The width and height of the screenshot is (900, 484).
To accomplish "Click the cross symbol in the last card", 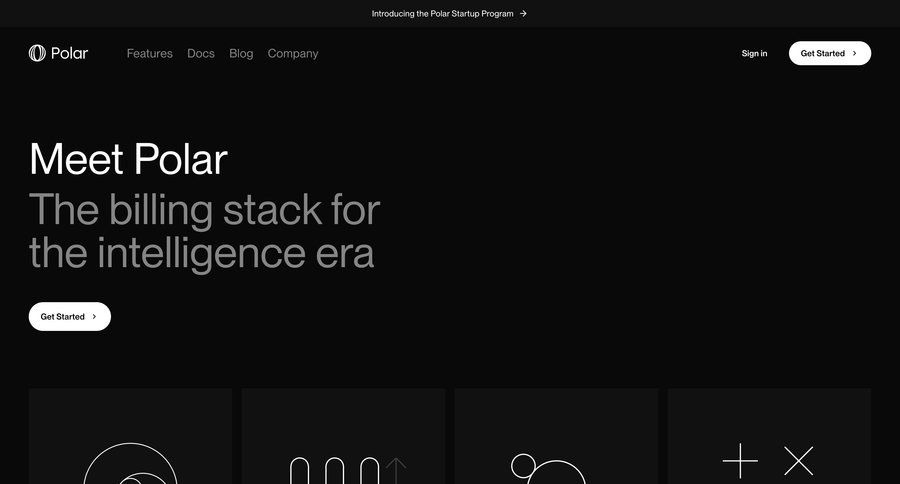I will (799, 460).
